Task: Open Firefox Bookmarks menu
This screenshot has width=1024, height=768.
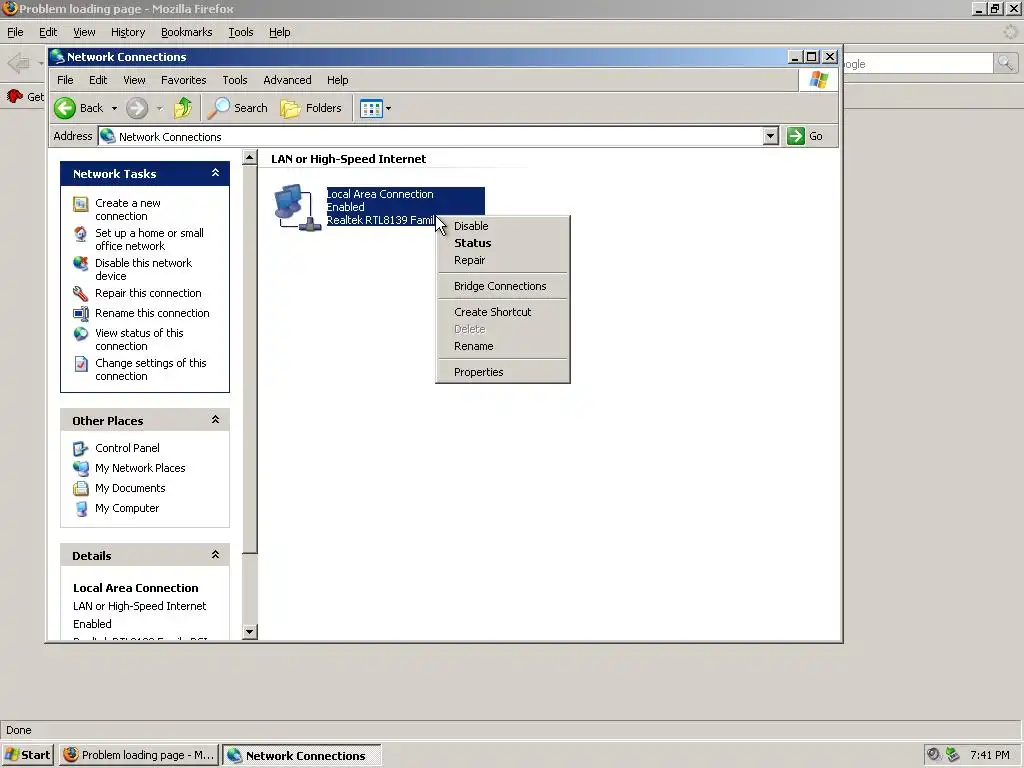Action: [x=187, y=32]
